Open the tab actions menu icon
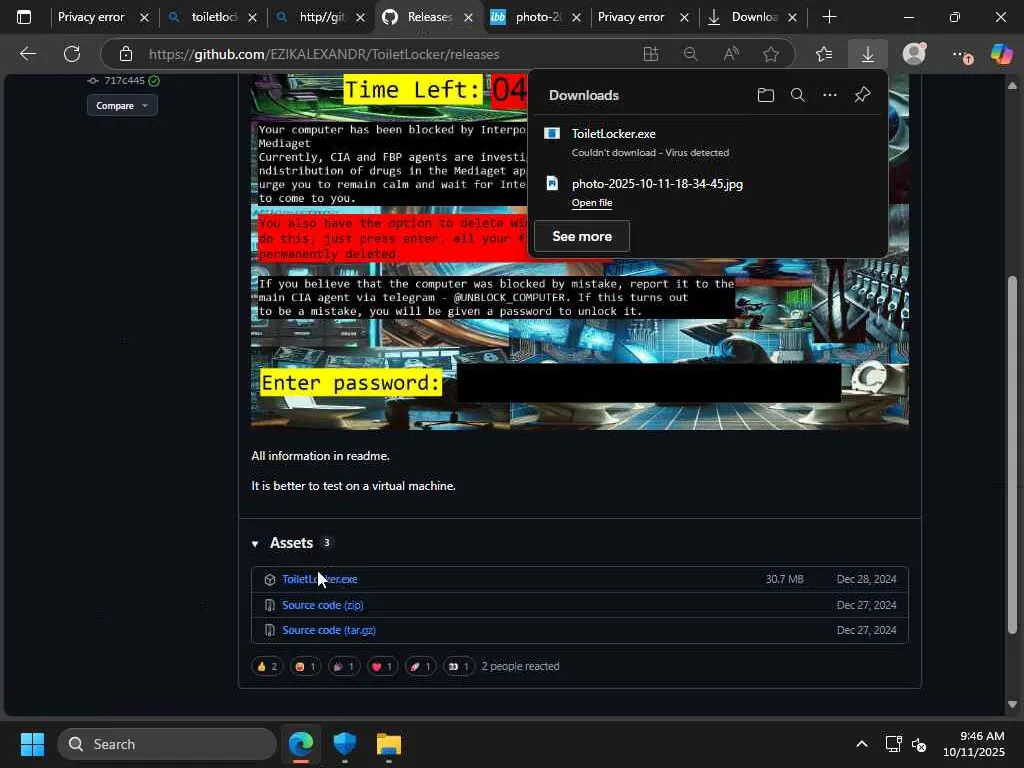The height and width of the screenshot is (768, 1024). coord(24,17)
